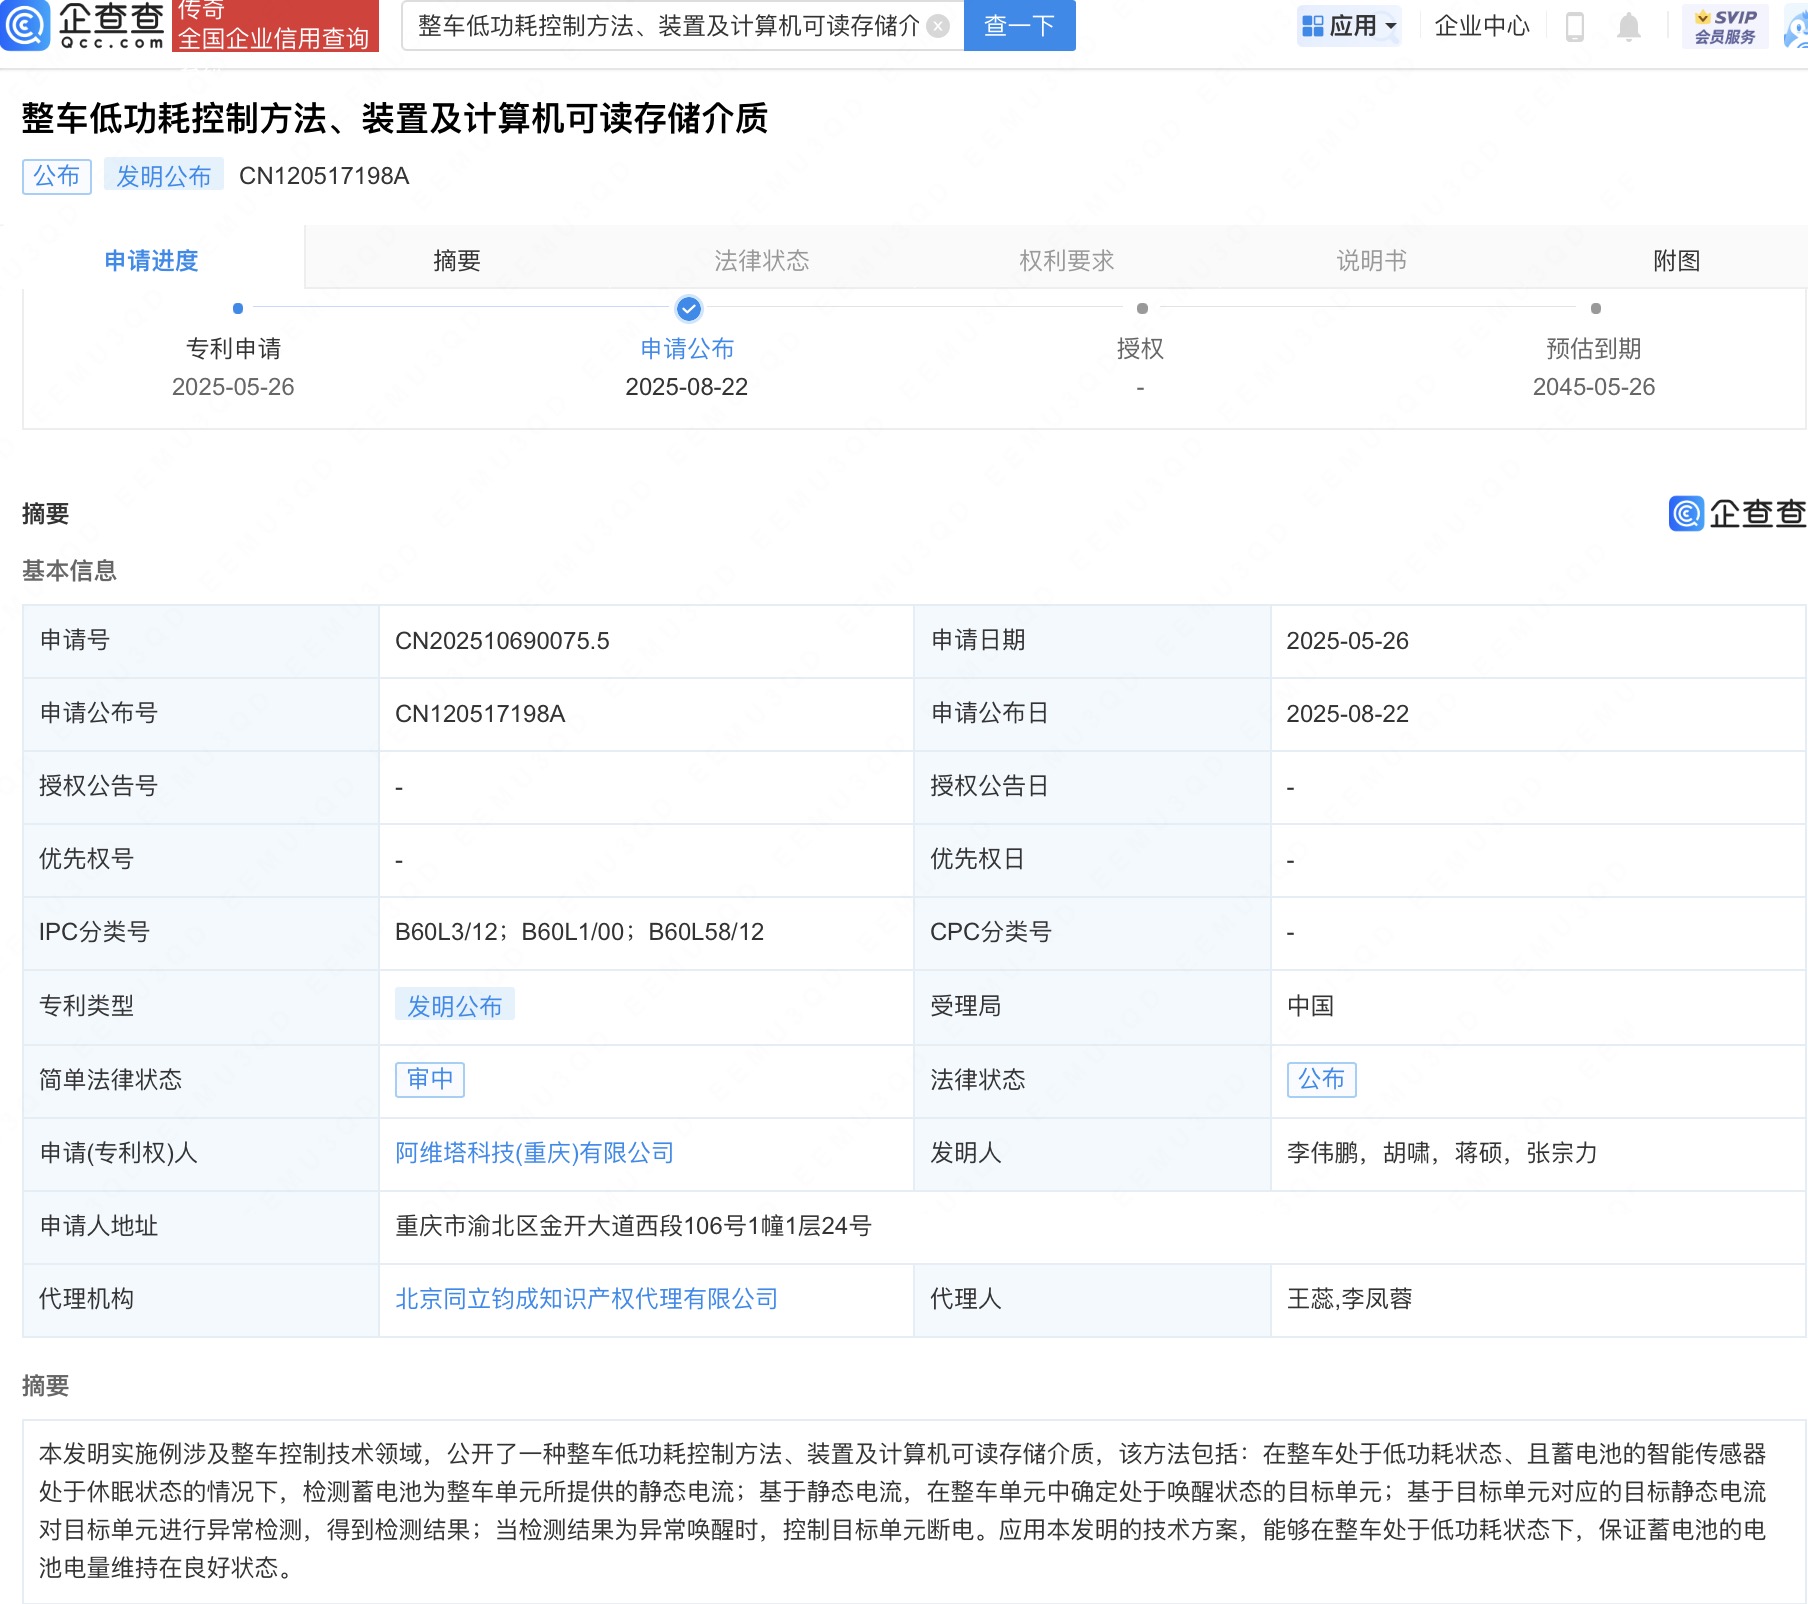
Task: Open 企业中心 link
Action: [x=1482, y=26]
